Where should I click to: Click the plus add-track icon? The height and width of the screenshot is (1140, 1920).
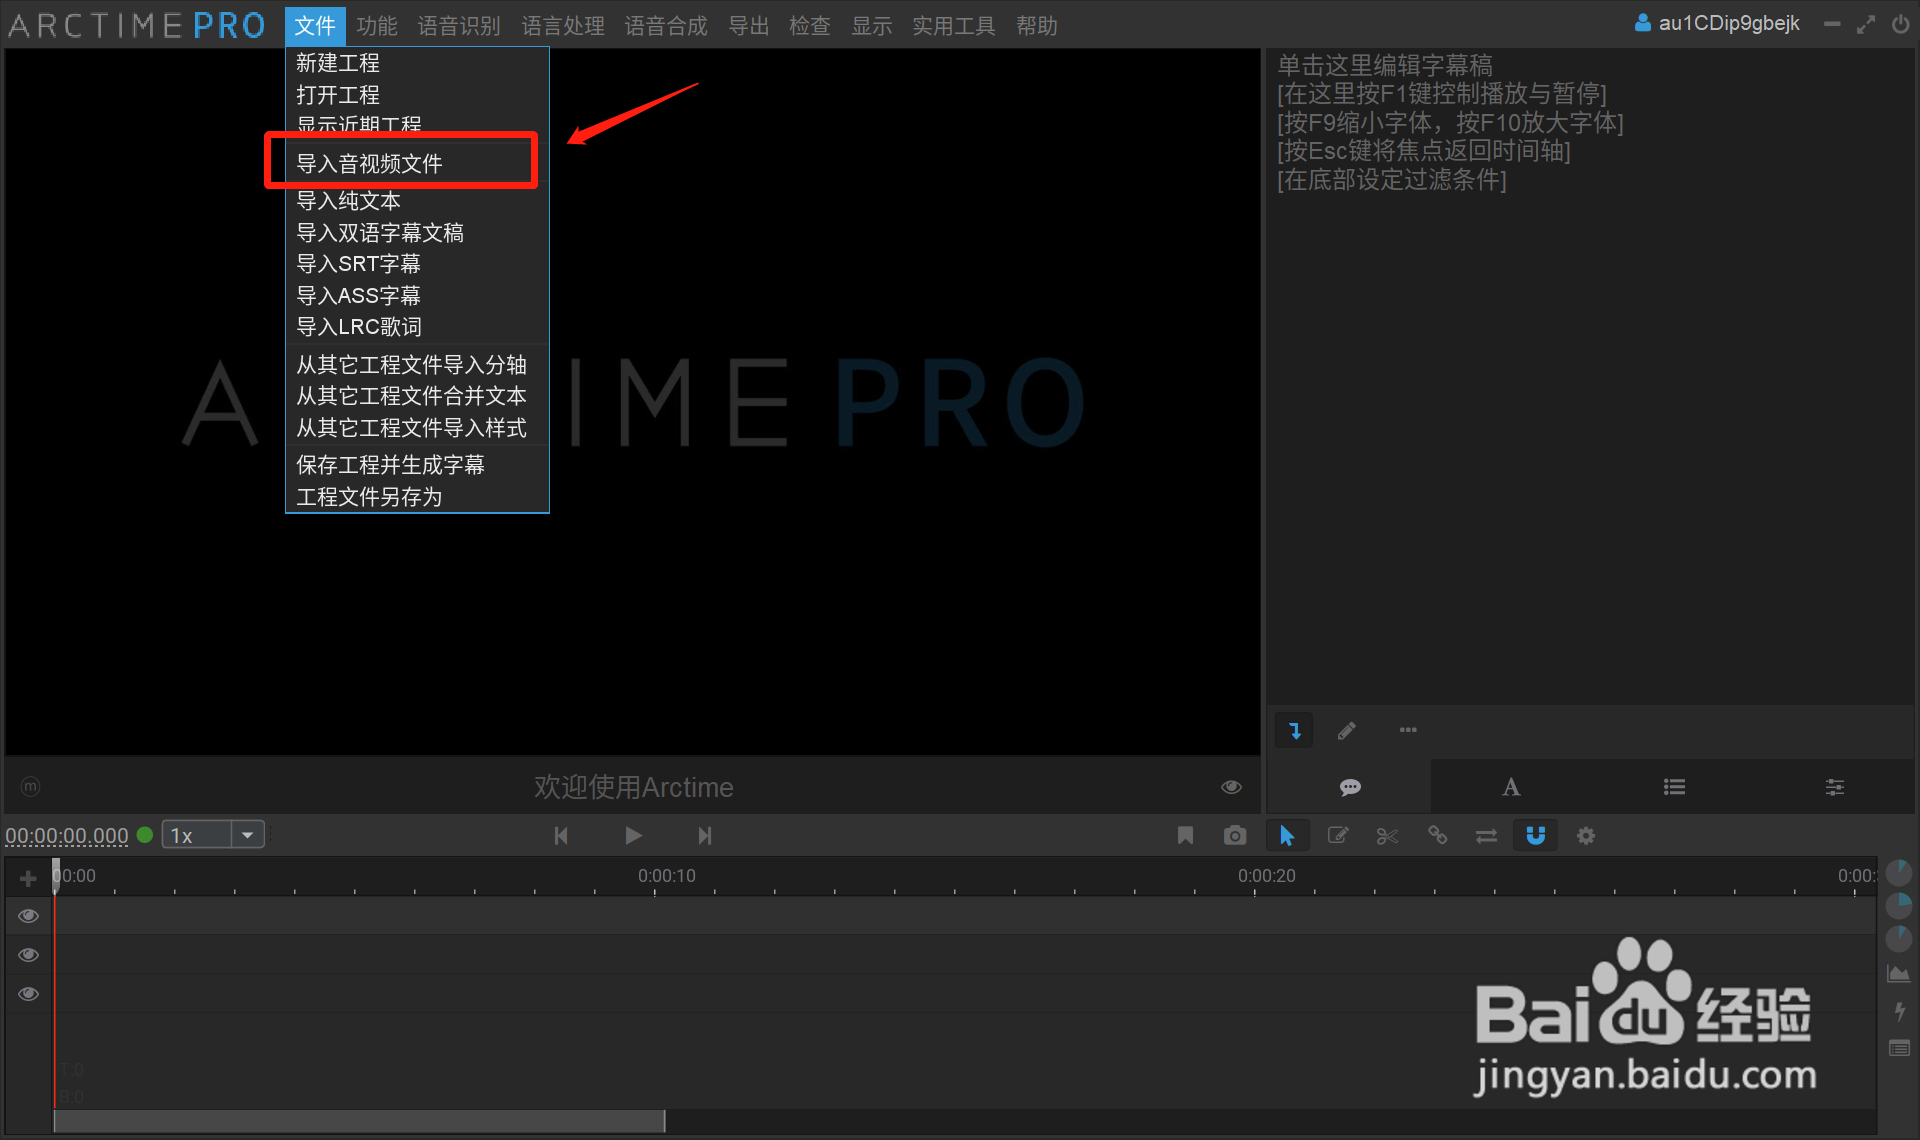pos(28,878)
